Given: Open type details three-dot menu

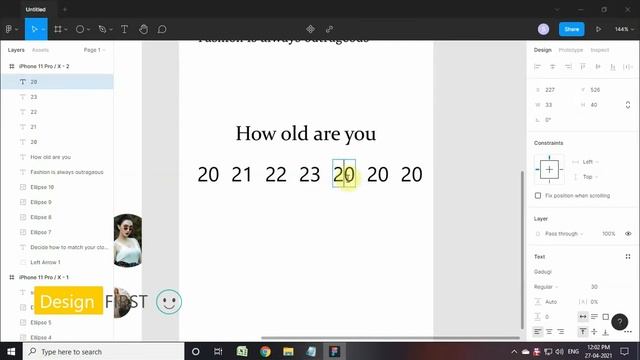Looking at the screenshot, I should (629, 332).
